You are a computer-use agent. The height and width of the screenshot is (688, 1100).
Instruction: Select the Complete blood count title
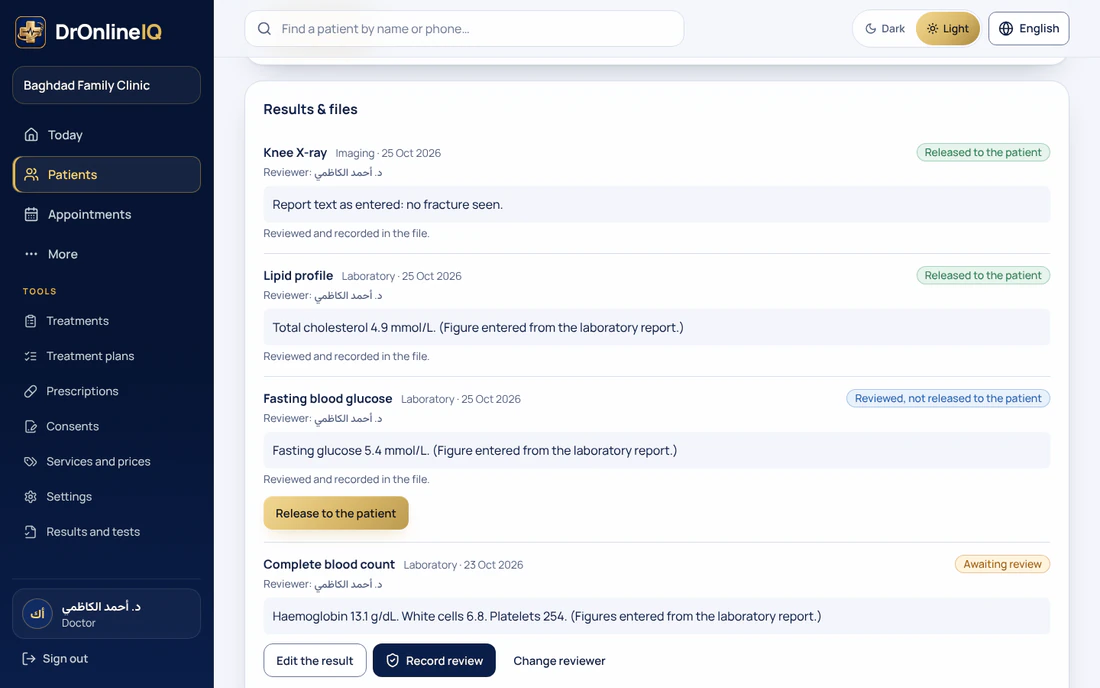pyautogui.click(x=329, y=565)
